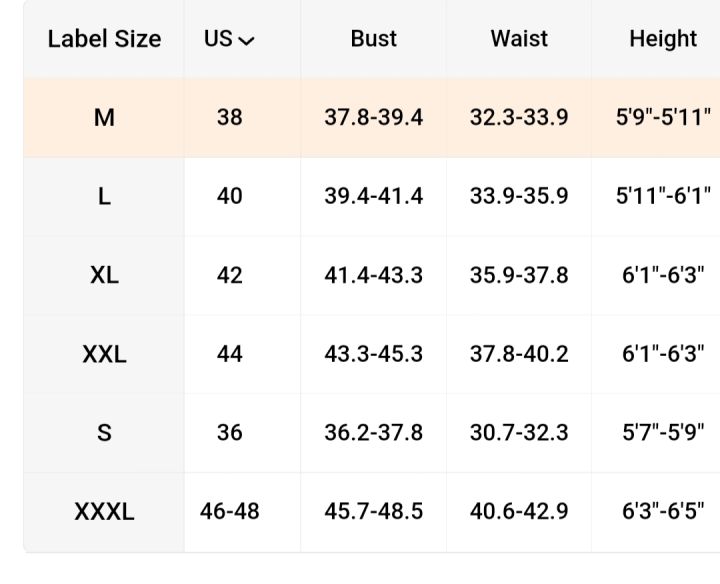The height and width of the screenshot is (584, 720).
Task: Select the XL label size cell
Action: coord(104,275)
